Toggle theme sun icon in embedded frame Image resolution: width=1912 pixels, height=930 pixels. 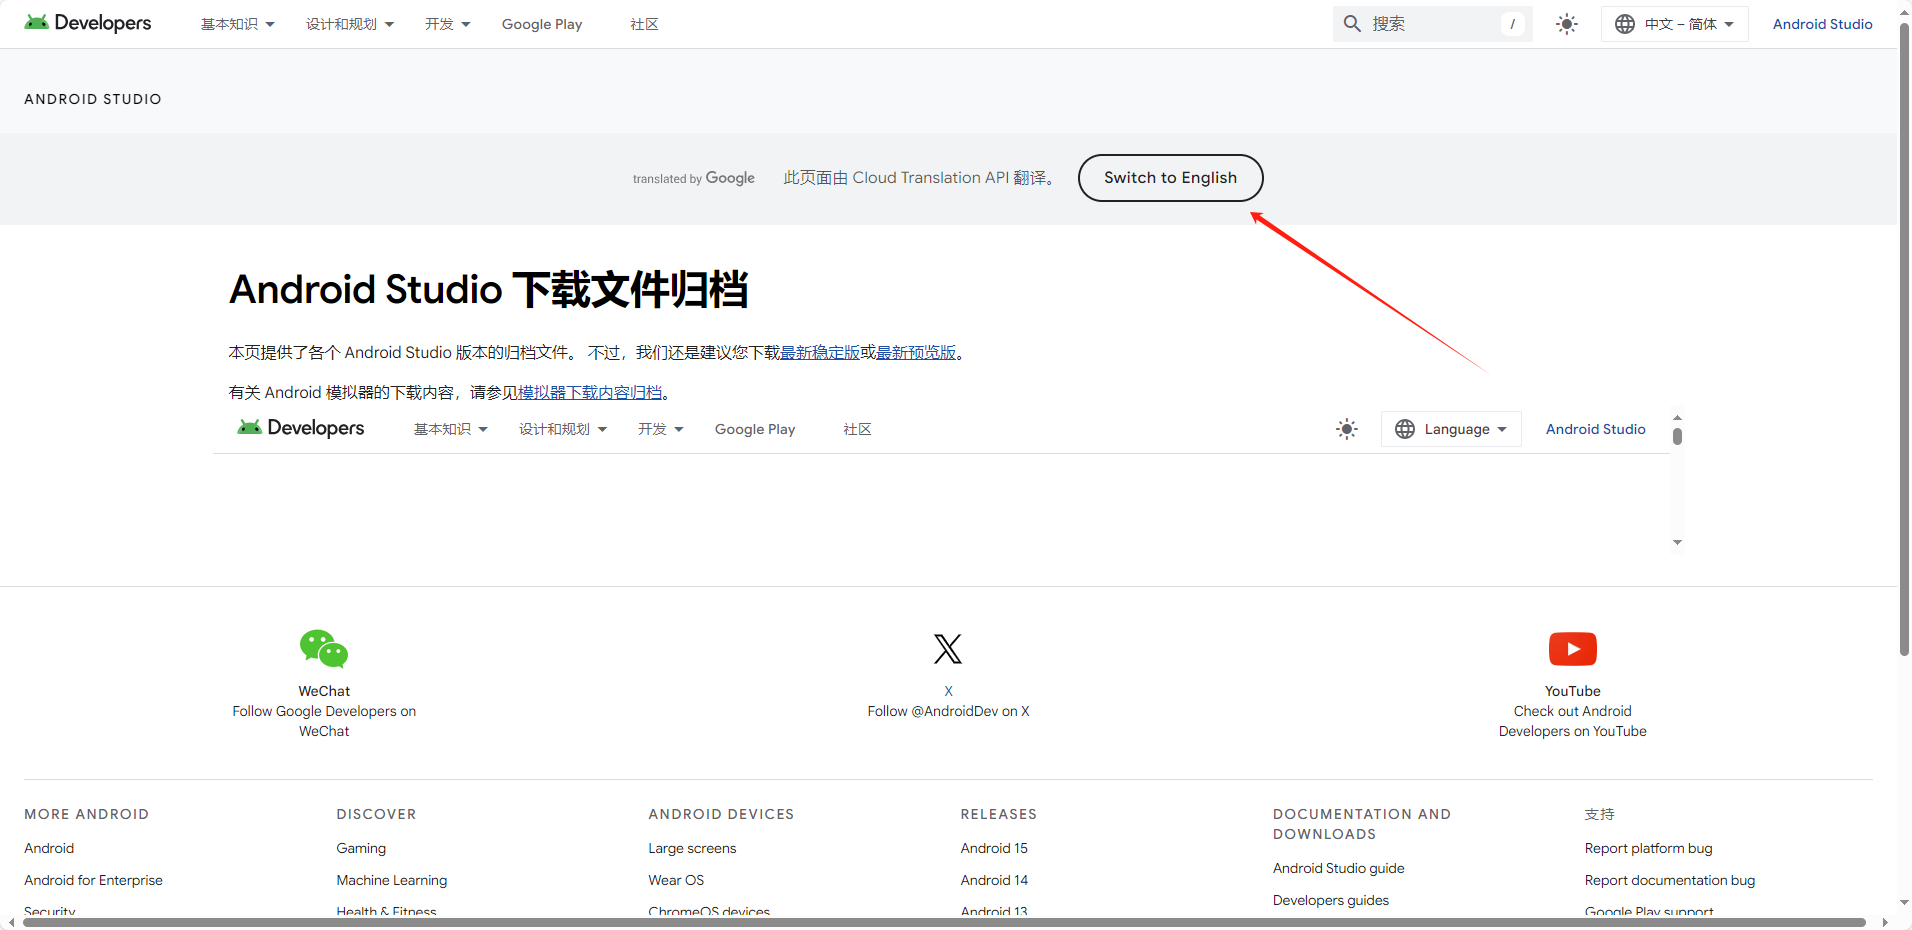[x=1347, y=429]
